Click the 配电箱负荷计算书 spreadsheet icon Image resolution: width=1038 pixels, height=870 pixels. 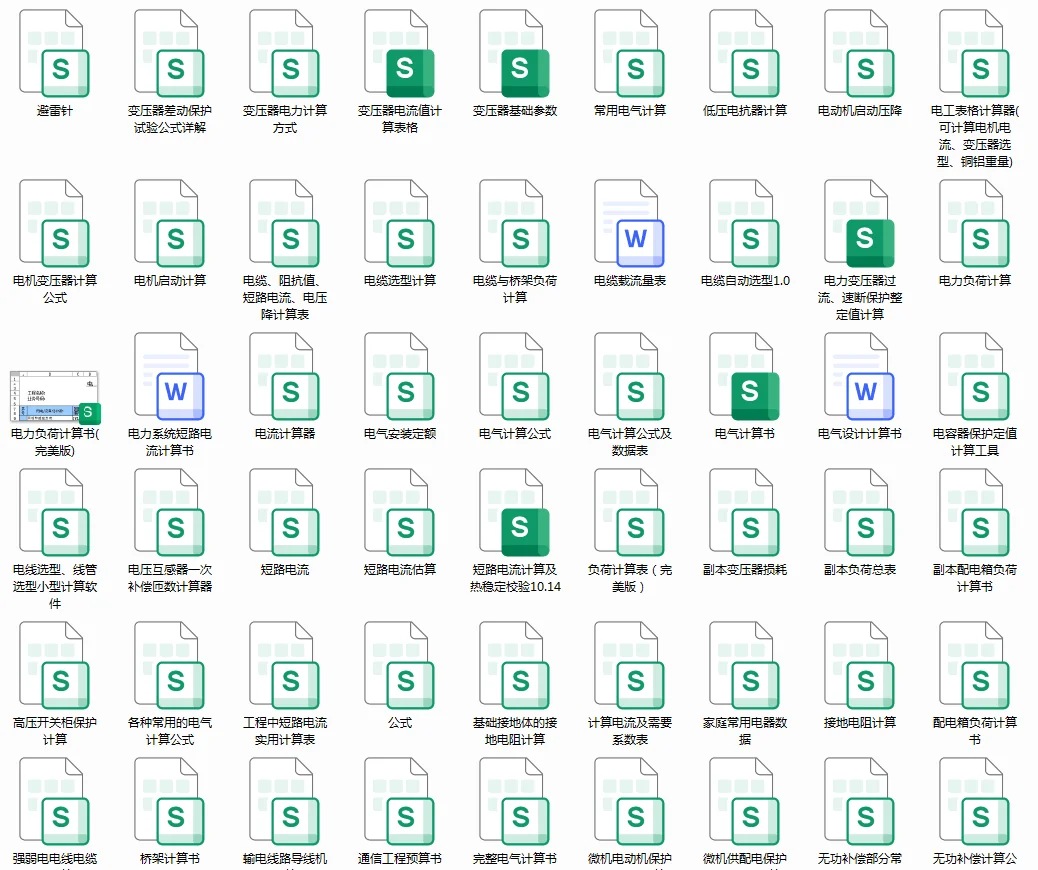[x=975, y=666]
